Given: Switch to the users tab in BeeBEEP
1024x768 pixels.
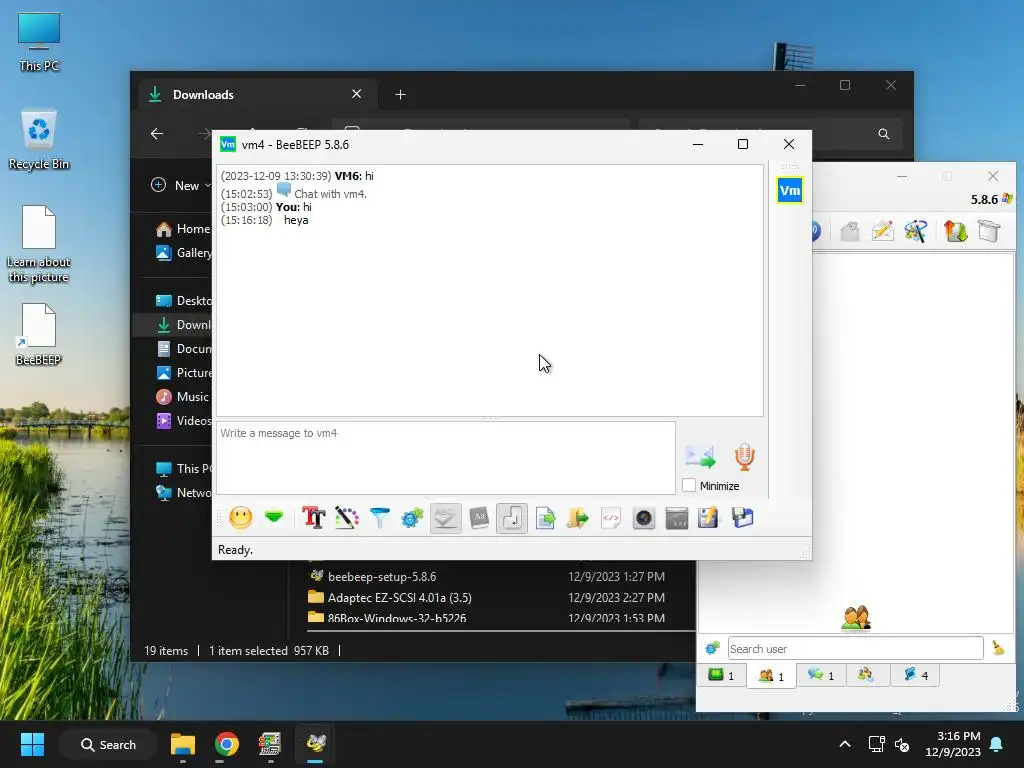Looking at the screenshot, I should coord(771,675).
